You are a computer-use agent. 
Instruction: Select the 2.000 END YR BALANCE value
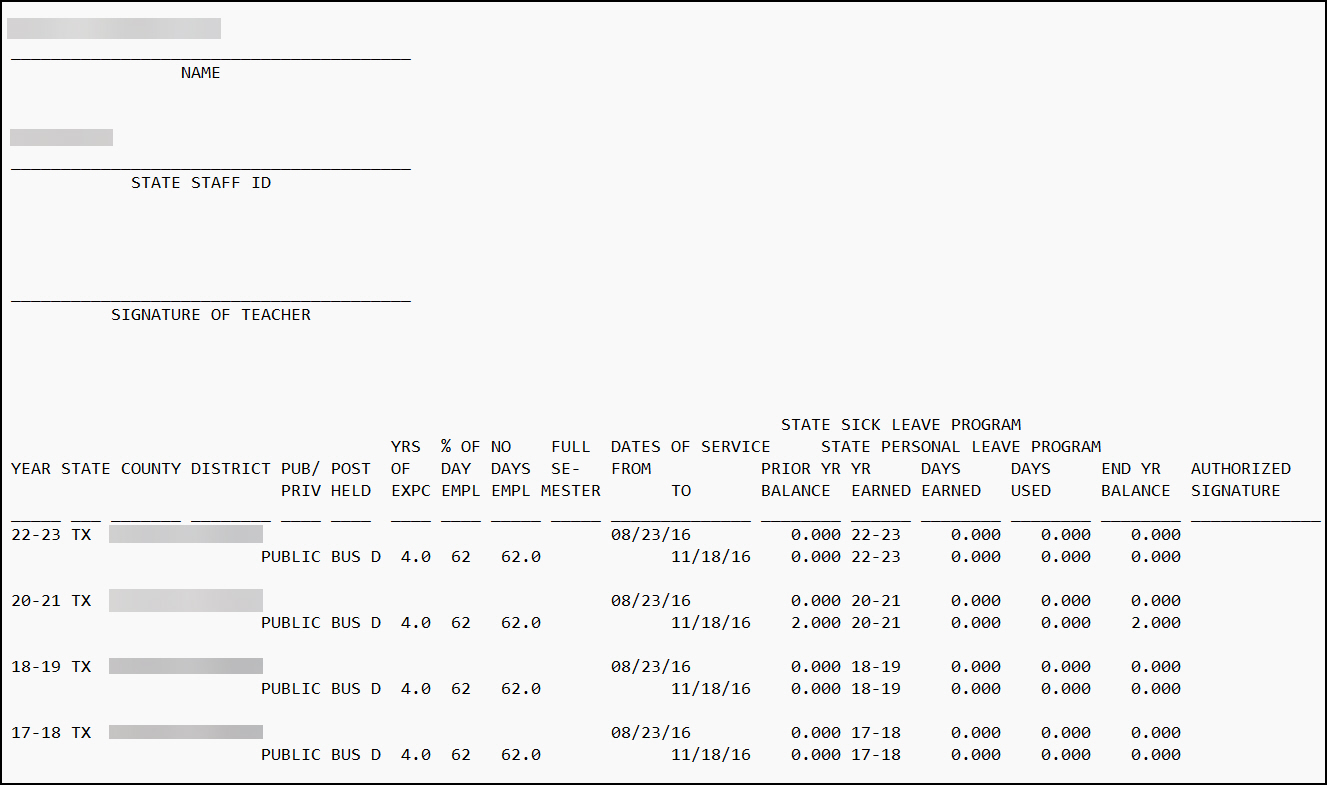tap(1157, 622)
